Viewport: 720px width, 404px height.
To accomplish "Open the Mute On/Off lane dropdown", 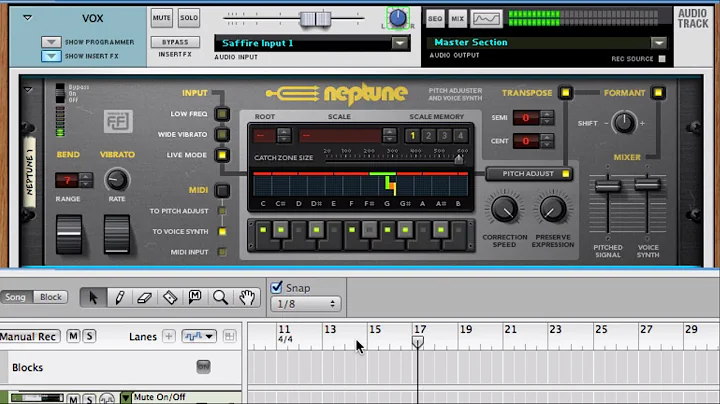I will [x=125, y=398].
